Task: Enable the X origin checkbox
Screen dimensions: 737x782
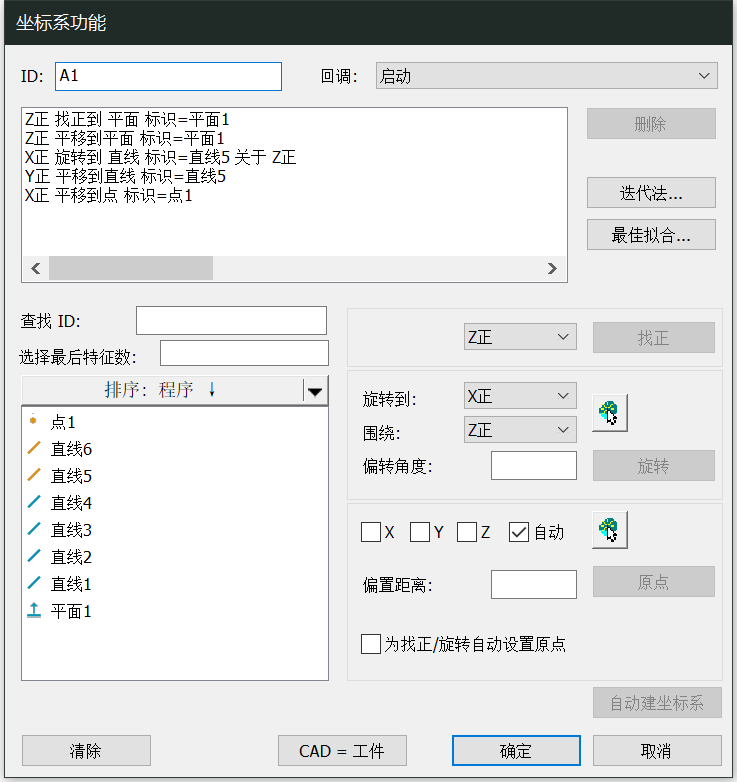Action: click(x=371, y=533)
